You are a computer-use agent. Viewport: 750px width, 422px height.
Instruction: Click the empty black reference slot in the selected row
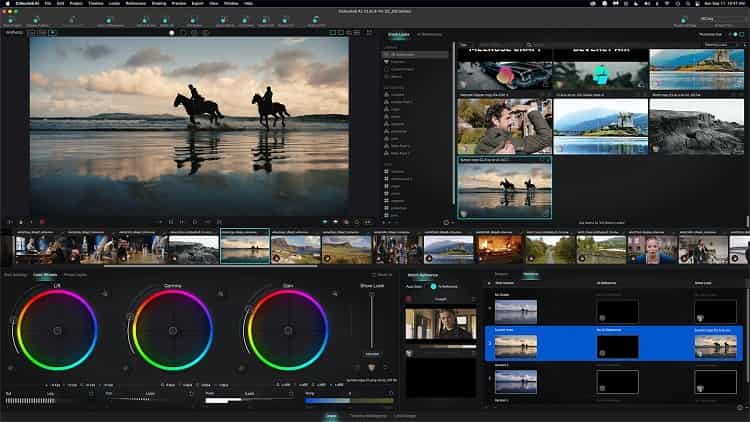pyautogui.click(x=618, y=347)
